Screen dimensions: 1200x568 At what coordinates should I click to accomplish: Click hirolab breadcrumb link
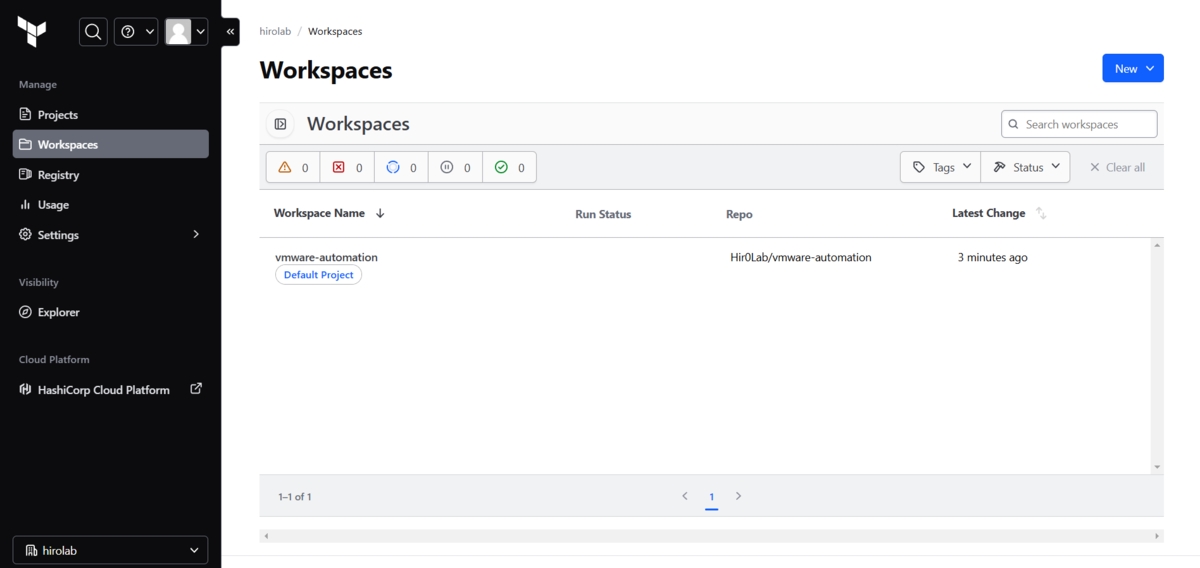[274, 31]
